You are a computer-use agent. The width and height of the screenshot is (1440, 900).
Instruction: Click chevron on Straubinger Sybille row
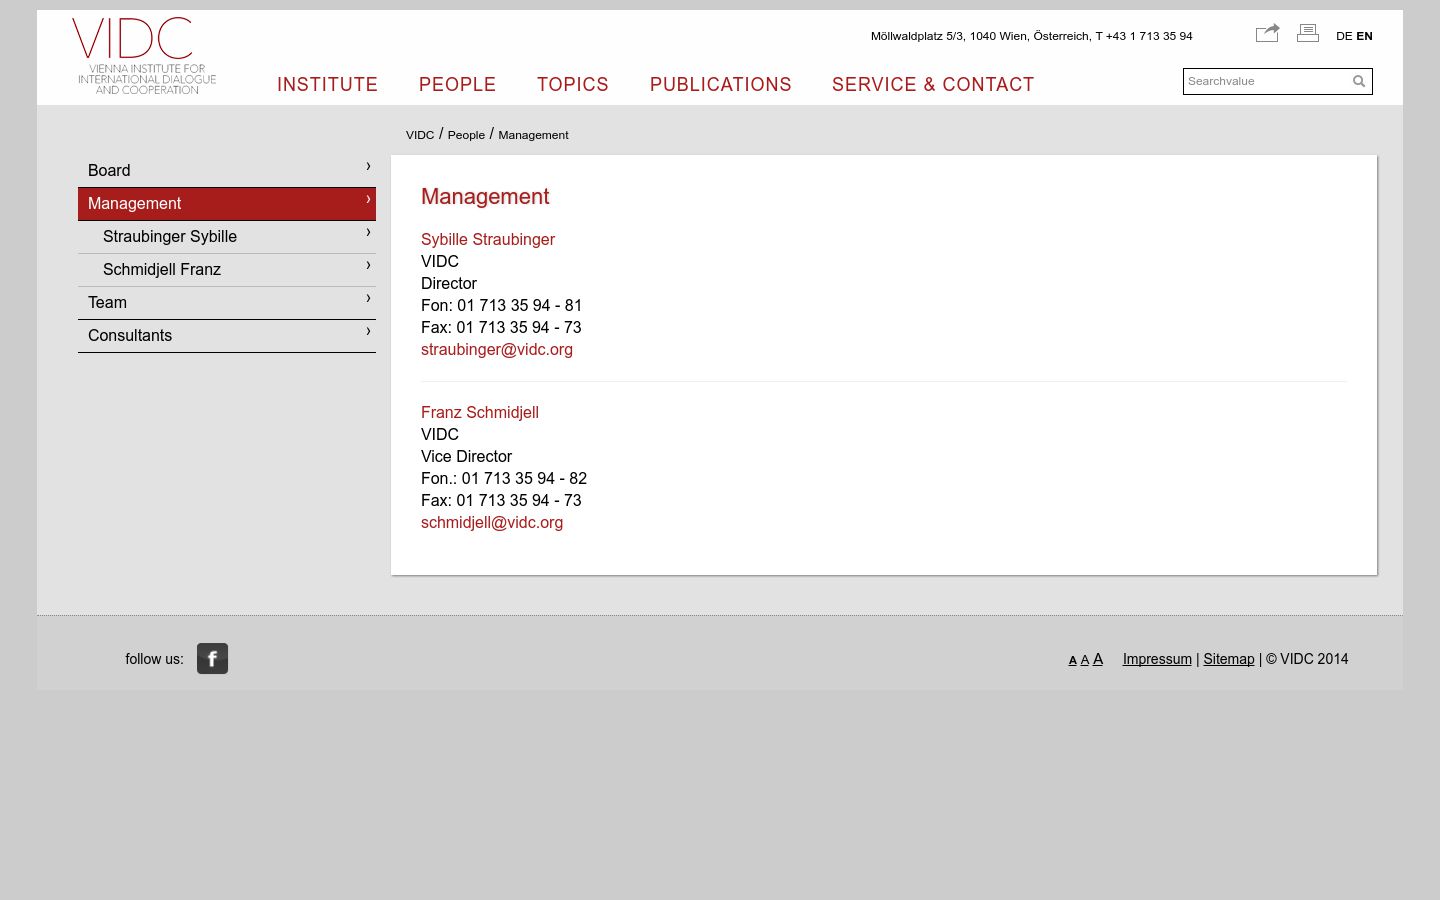click(368, 232)
